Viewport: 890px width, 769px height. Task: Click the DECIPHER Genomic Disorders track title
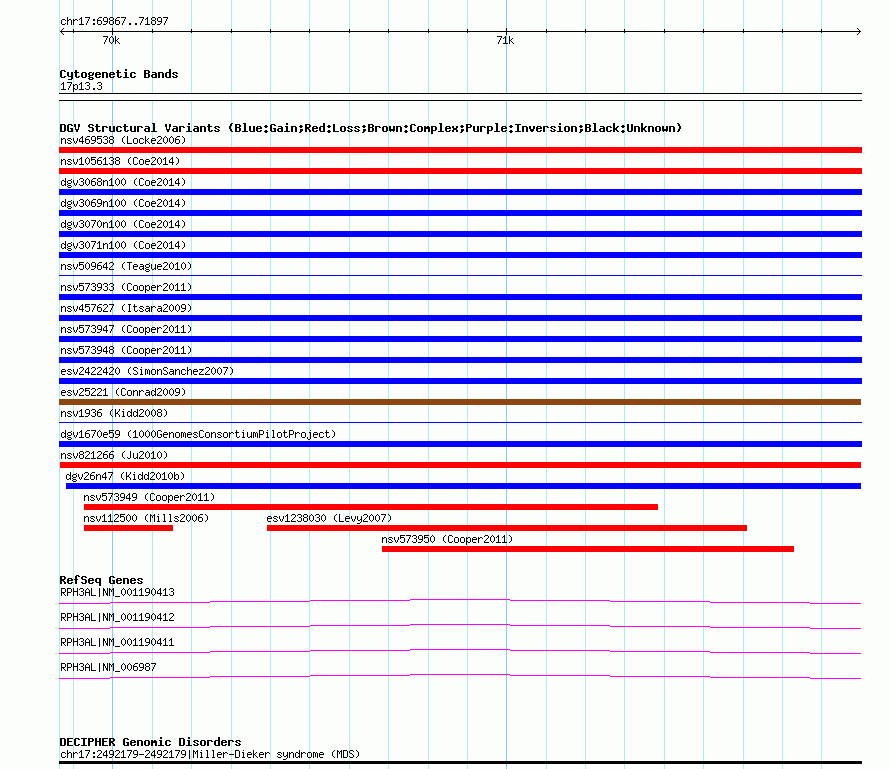point(150,742)
